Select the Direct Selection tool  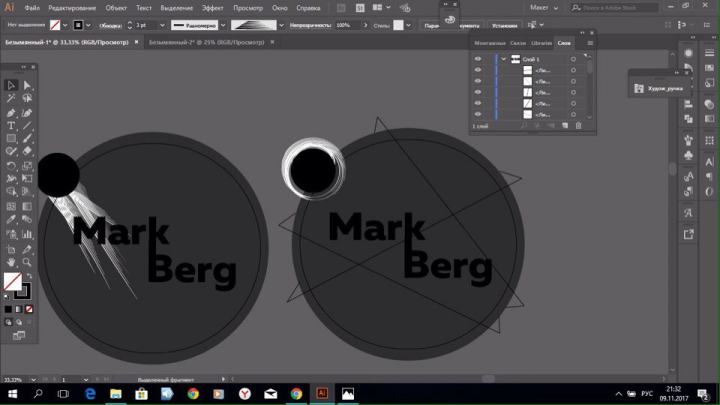[27, 85]
